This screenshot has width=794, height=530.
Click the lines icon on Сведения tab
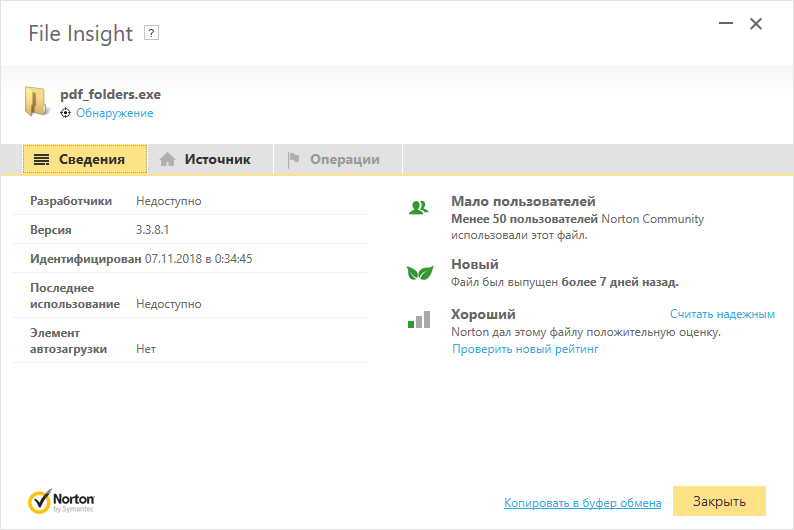(41, 159)
